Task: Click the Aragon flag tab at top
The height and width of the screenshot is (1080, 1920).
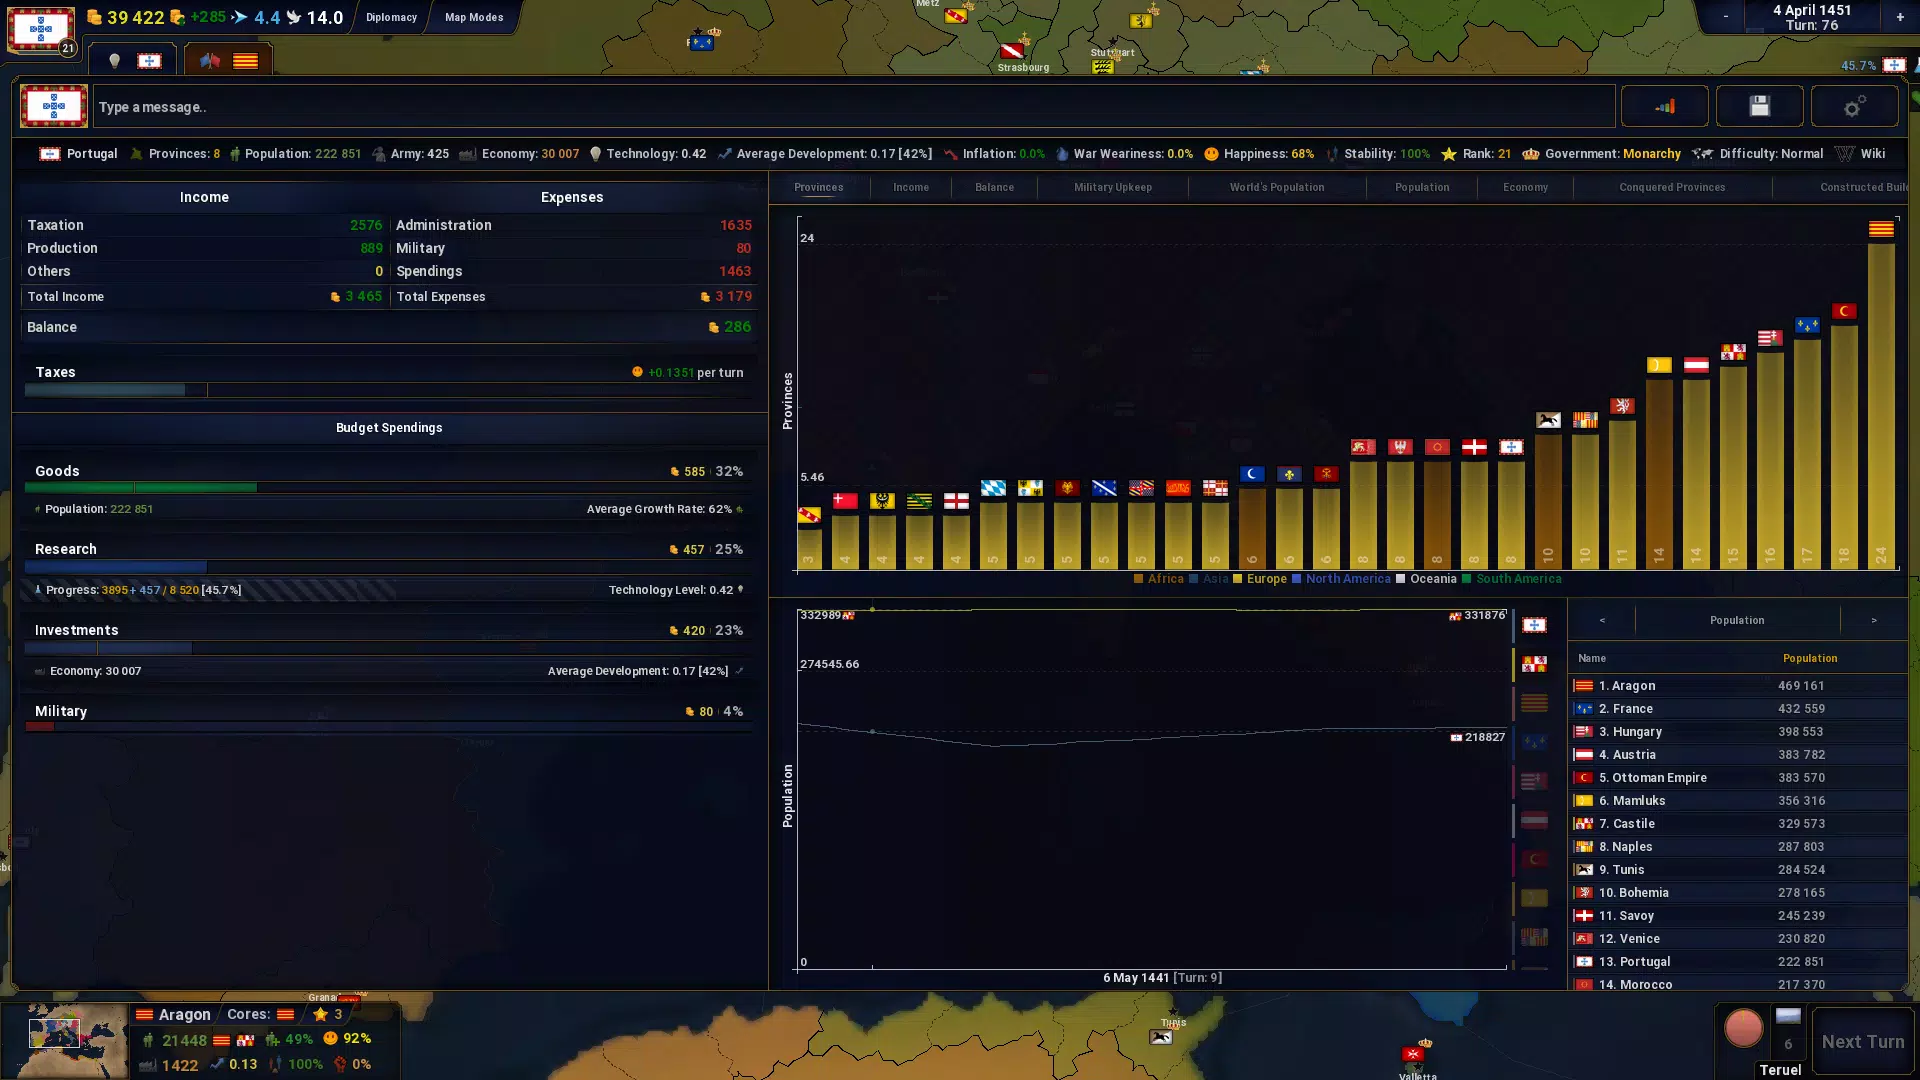Action: tap(245, 59)
